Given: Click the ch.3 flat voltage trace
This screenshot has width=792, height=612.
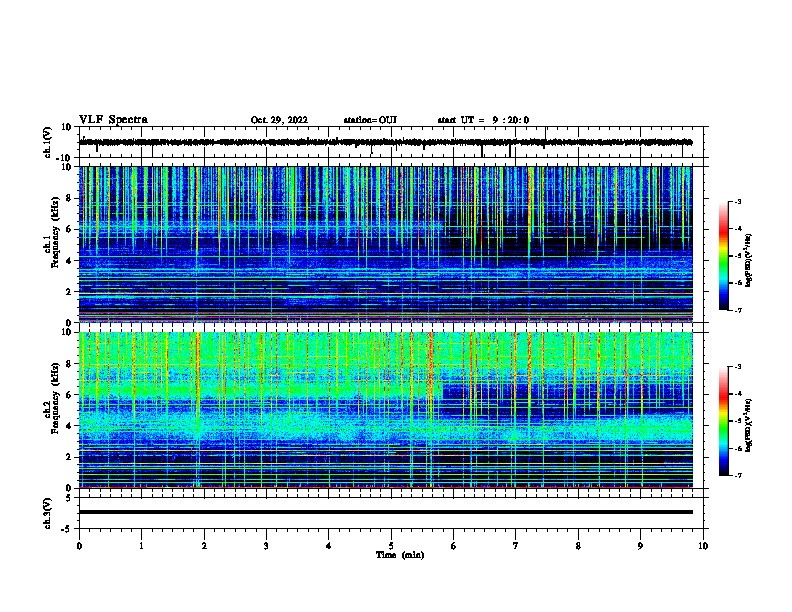Looking at the screenshot, I should [386, 512].
